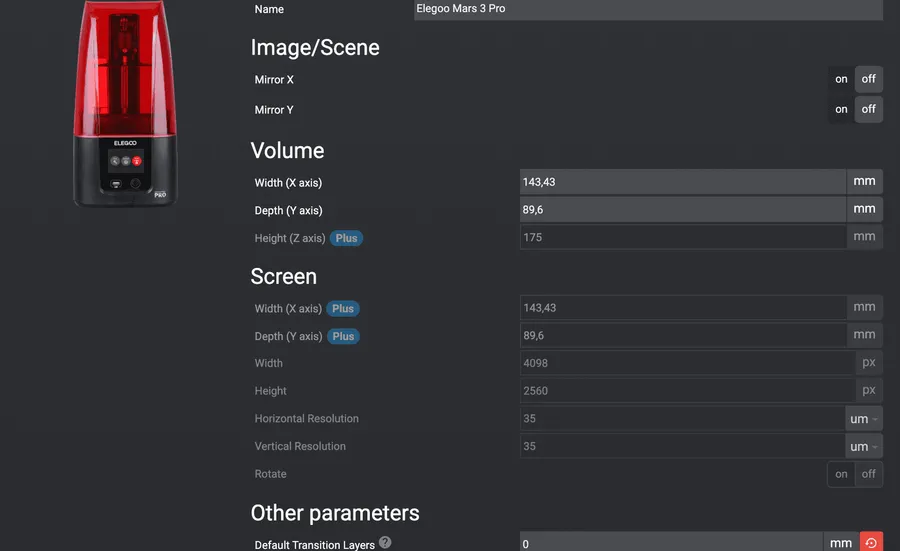Viewport: 900px width, 551px height.
Task: Click the pixel Width field 4098
Action: (687, 363)
